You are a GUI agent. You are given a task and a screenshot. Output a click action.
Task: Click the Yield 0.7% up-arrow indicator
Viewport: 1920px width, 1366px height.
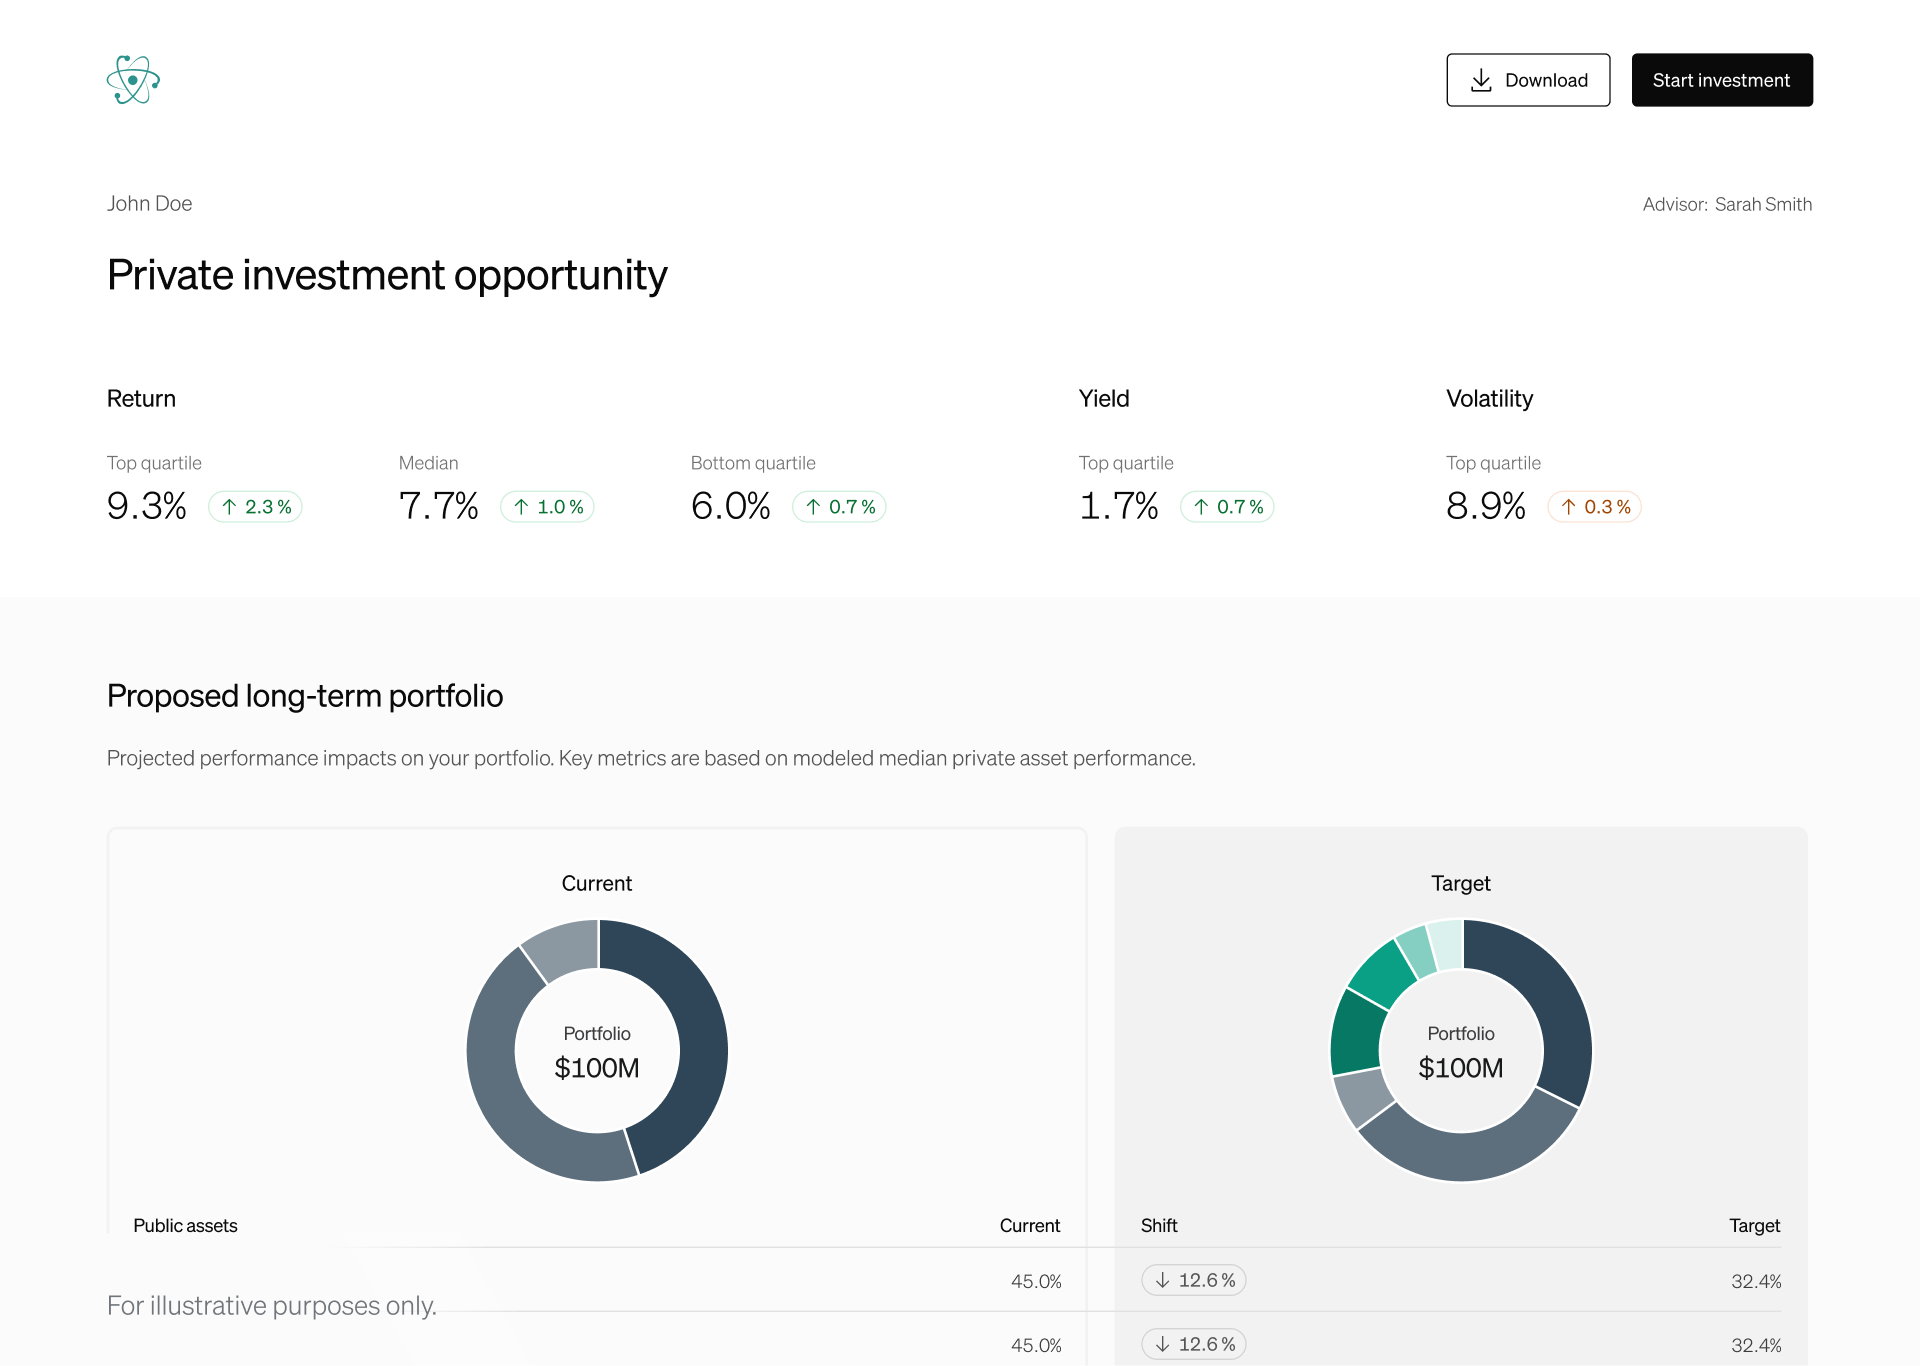[1227, 506]
